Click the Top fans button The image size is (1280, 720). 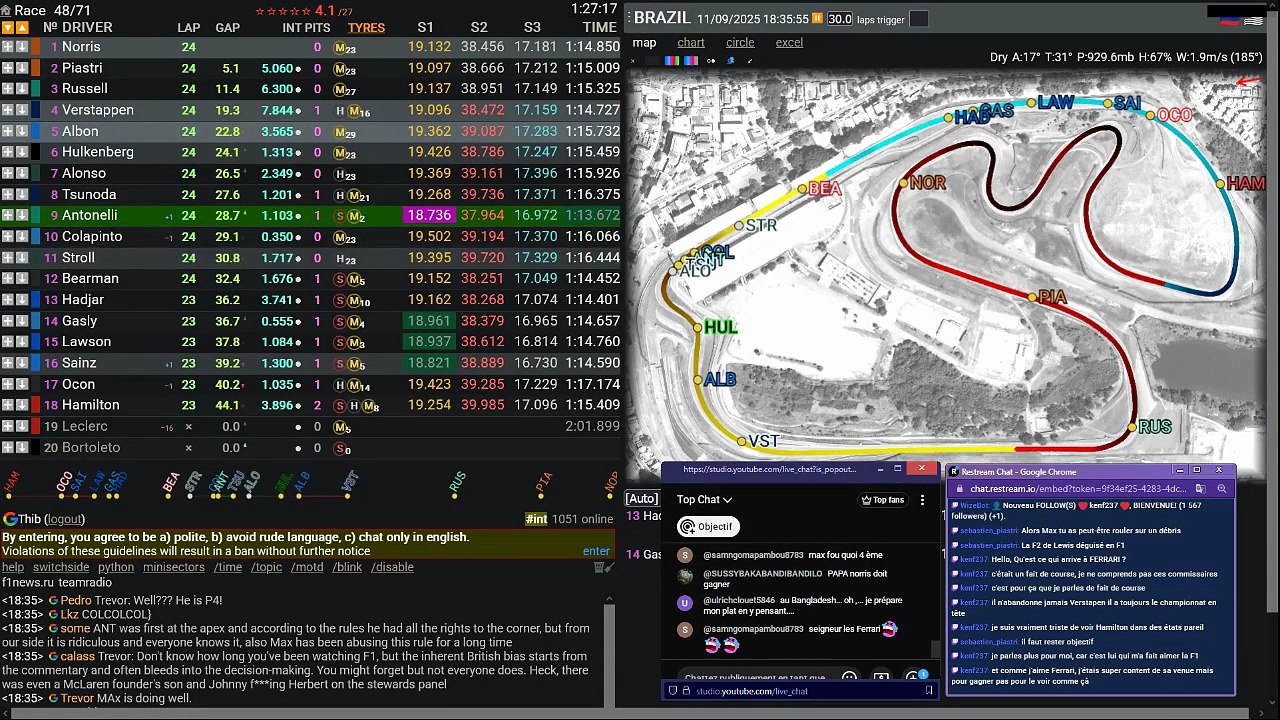coord(882,500)
